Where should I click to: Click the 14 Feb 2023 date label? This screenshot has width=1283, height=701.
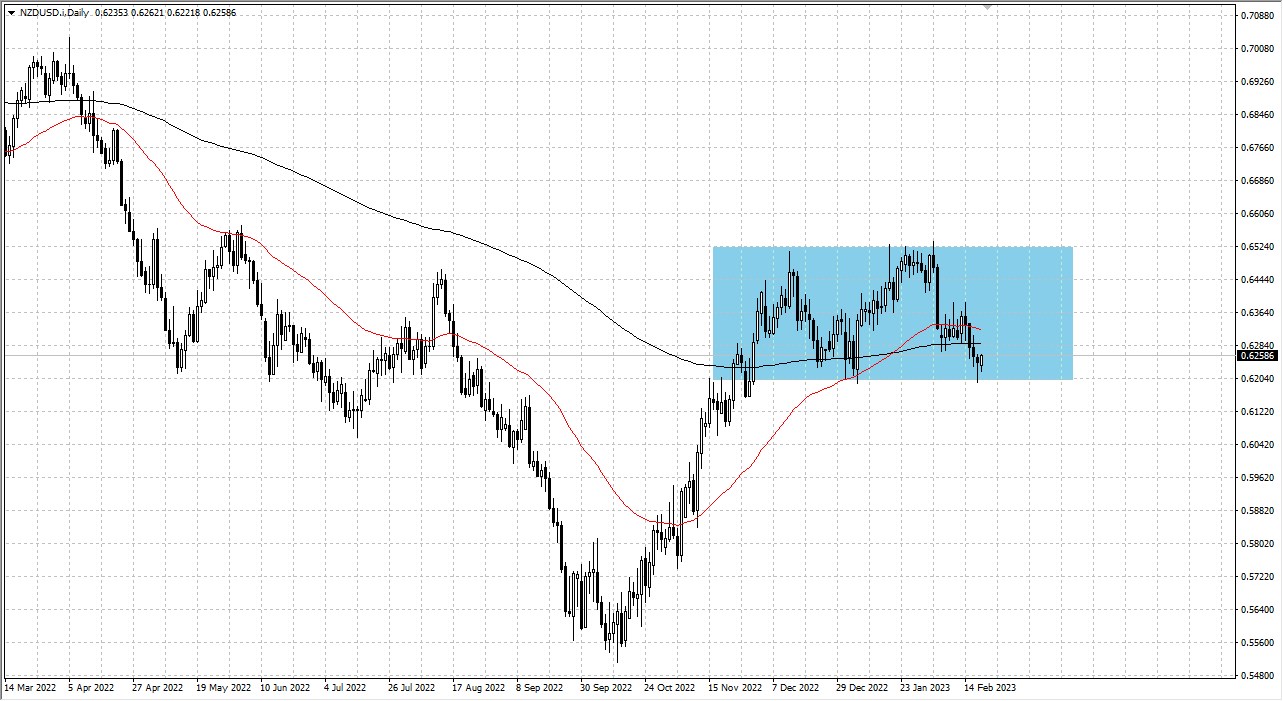pos(989,688)
